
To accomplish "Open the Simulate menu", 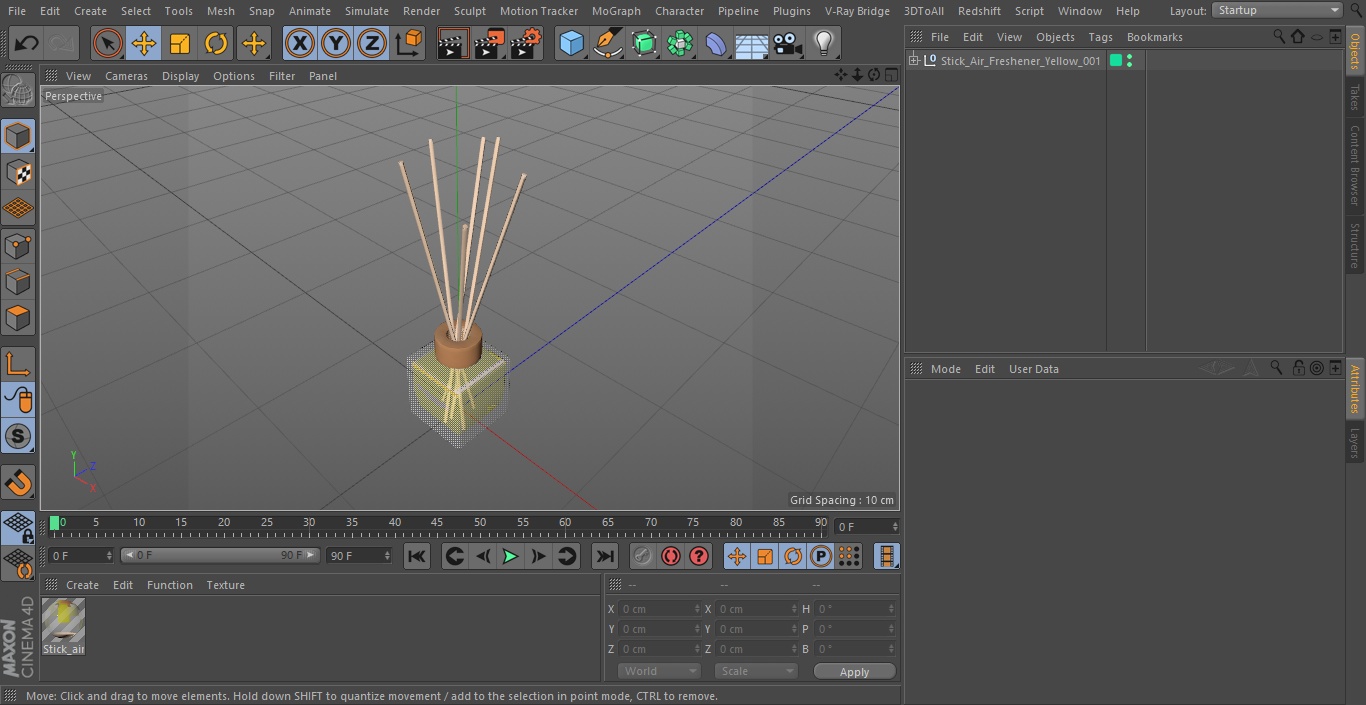I will (x=366, y=11).
